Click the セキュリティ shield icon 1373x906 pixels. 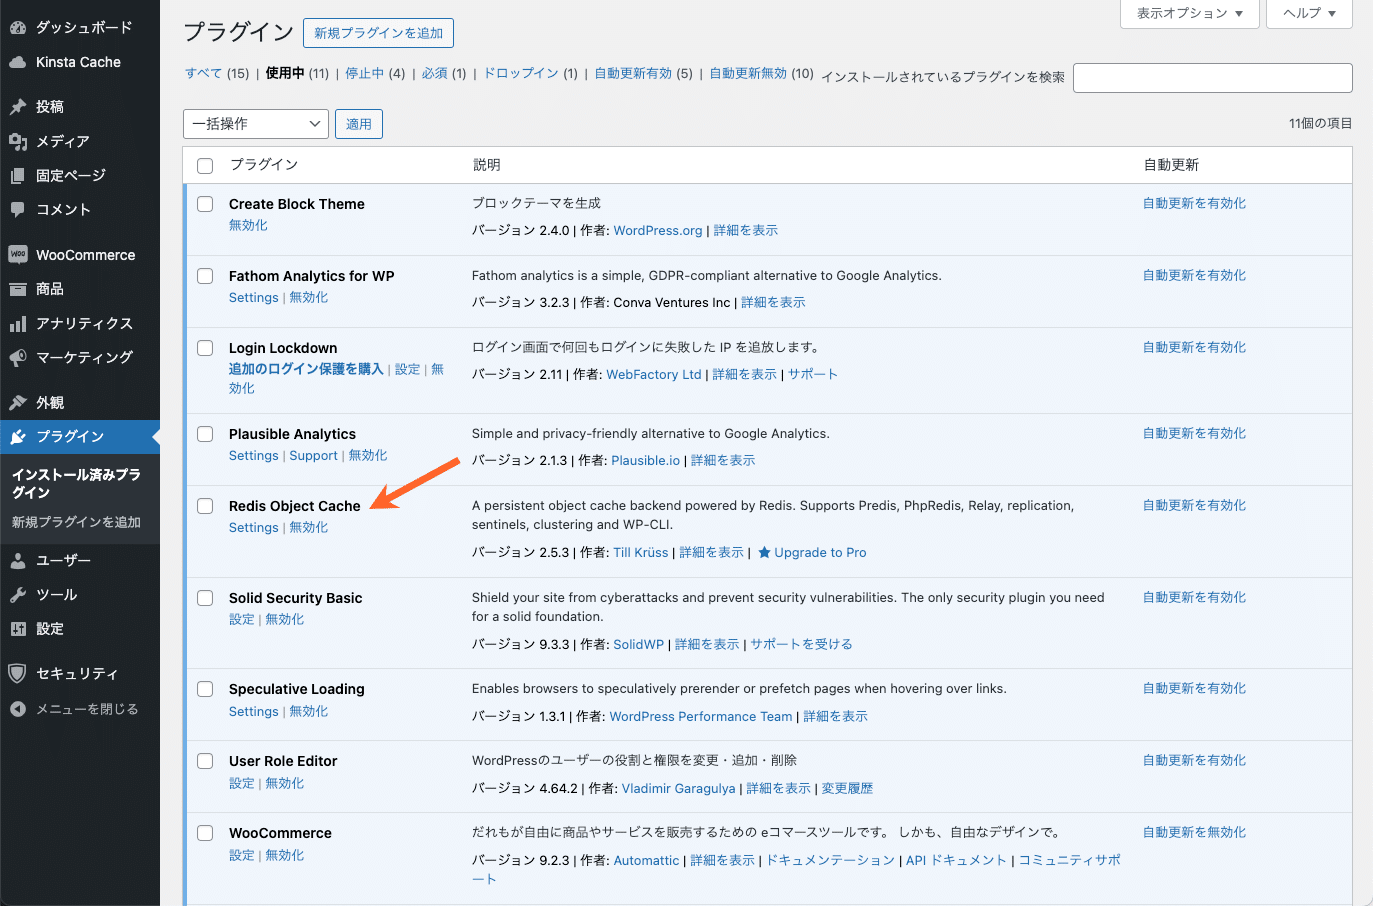[18, 673]
